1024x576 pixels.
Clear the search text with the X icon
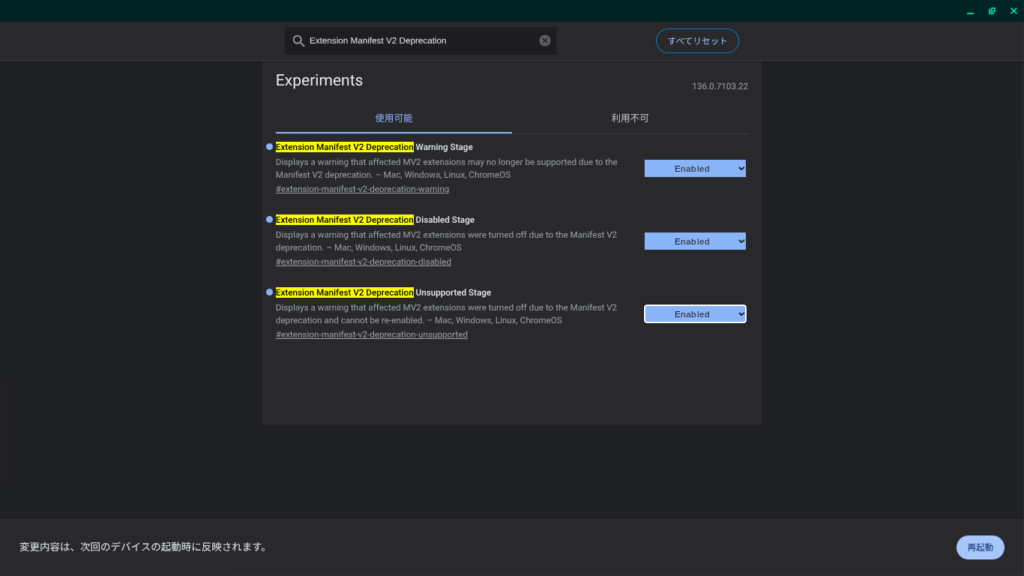point(545,41)
